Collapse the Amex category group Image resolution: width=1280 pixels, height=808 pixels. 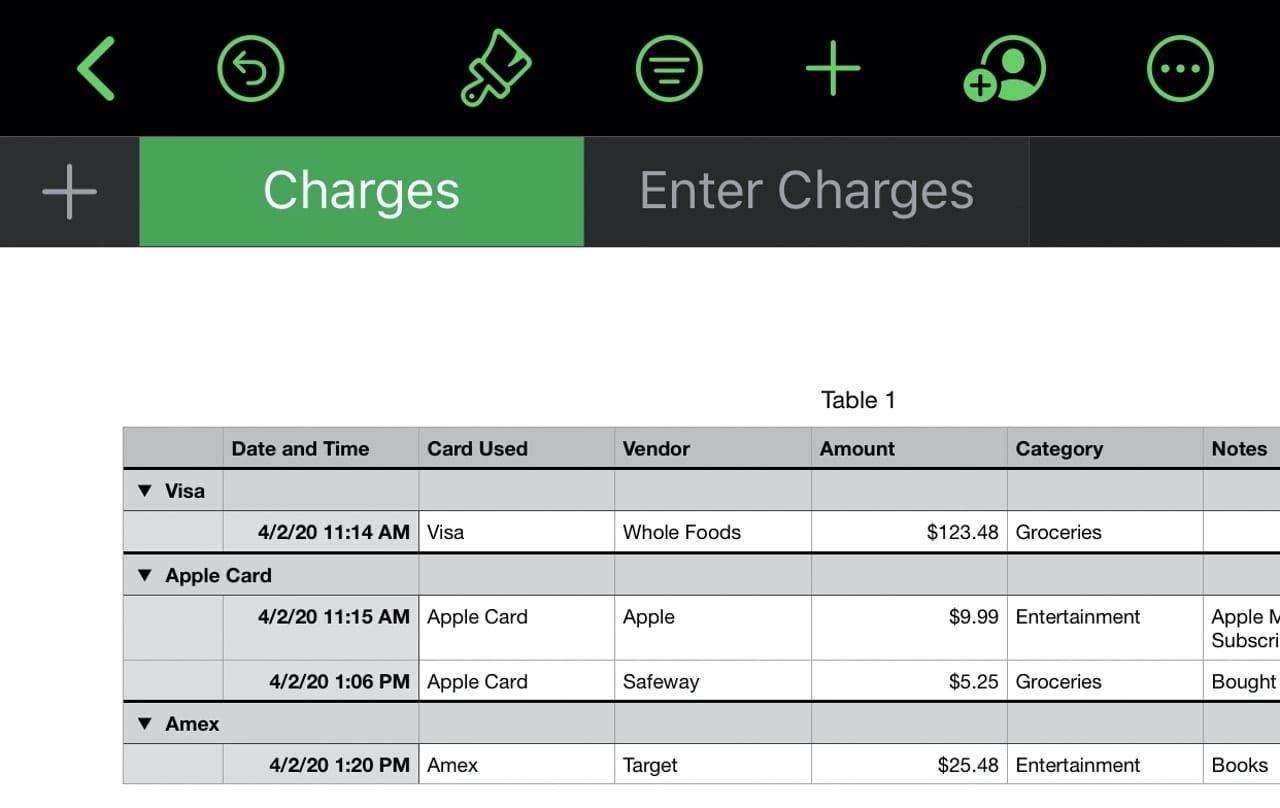coord(146,724)
